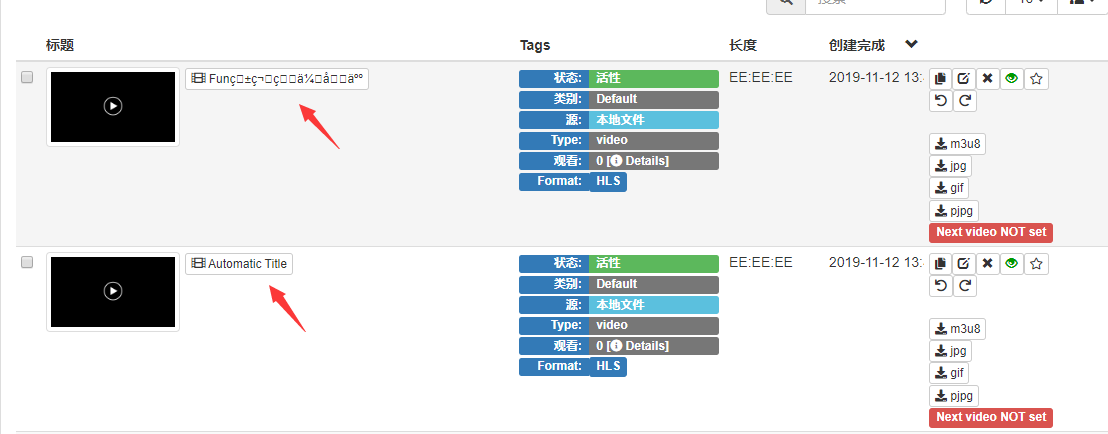Tick the Automatic Title row checkbox
1108x434 pixels.
coord(27,262)
